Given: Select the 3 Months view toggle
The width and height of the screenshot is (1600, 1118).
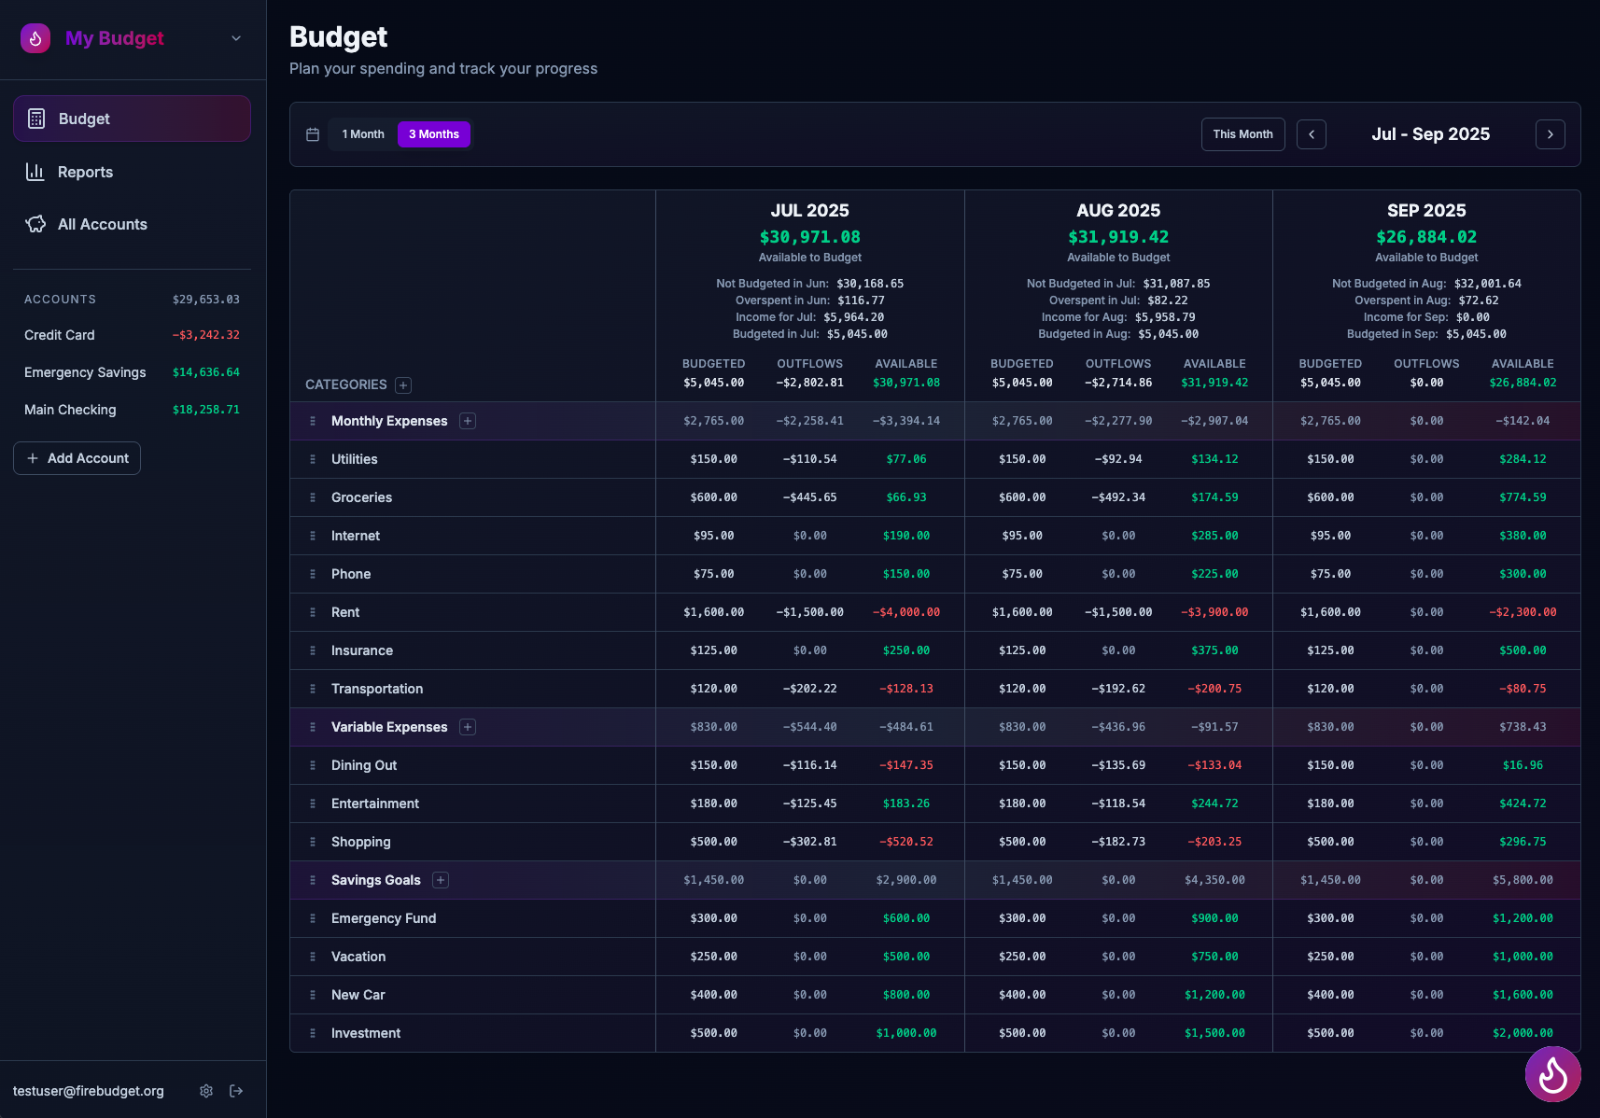Looking at the screenshot, I should (433, 133).
